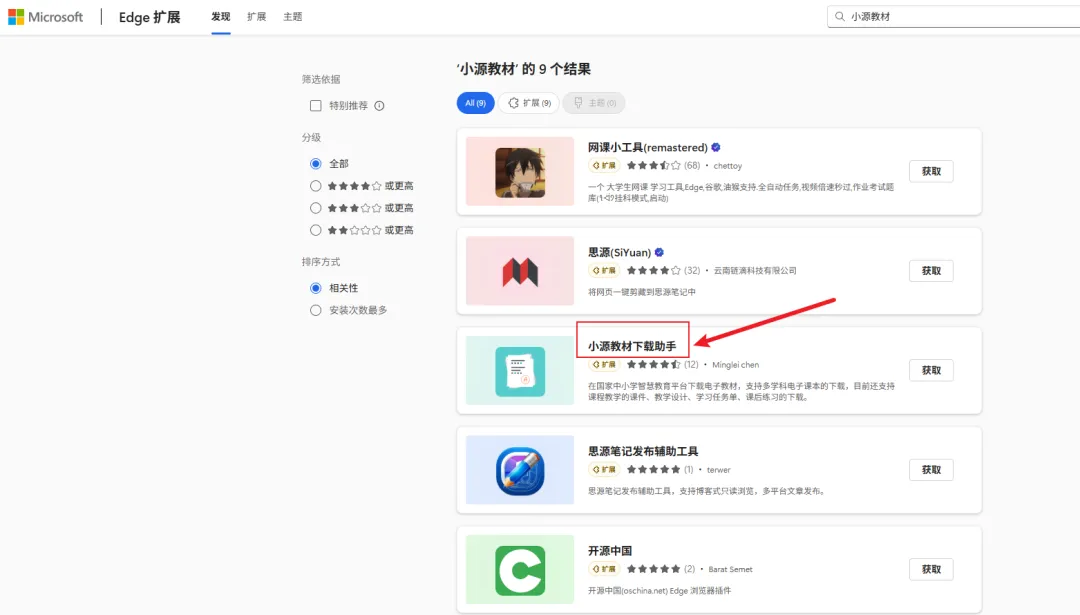The width and height of the screenshot is (1080, 615).
Task: Select four stars or higher rating filter
Action: tap(315, 186)
